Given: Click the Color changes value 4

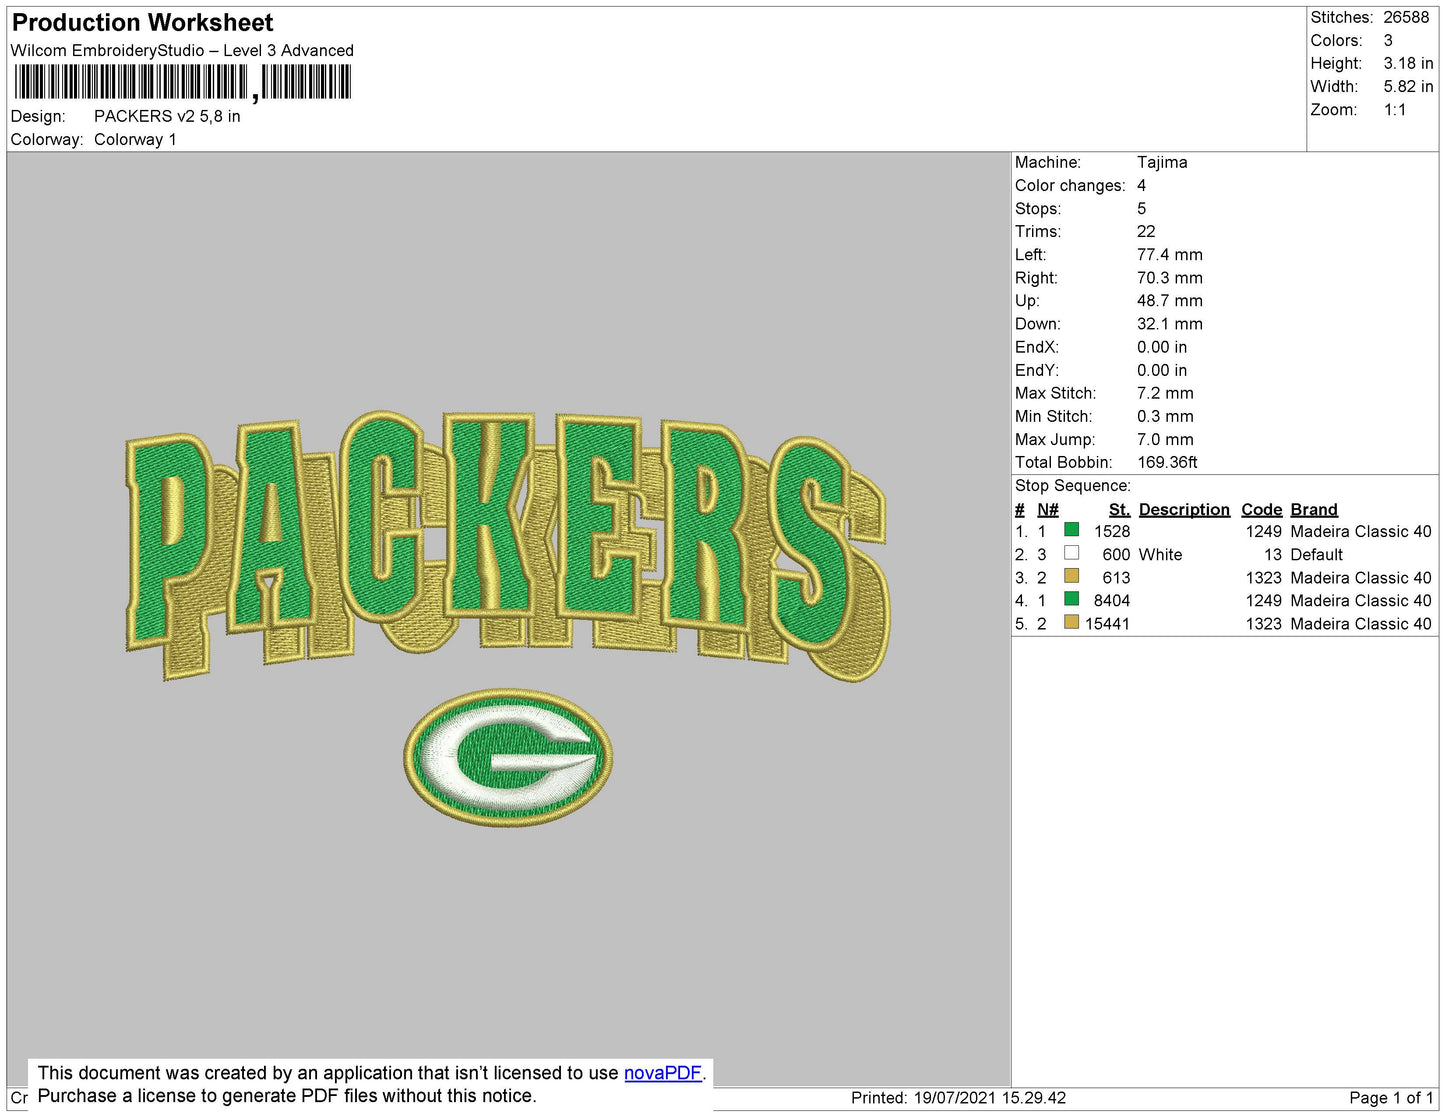Looking at the screenshot, I should 1141,185.
